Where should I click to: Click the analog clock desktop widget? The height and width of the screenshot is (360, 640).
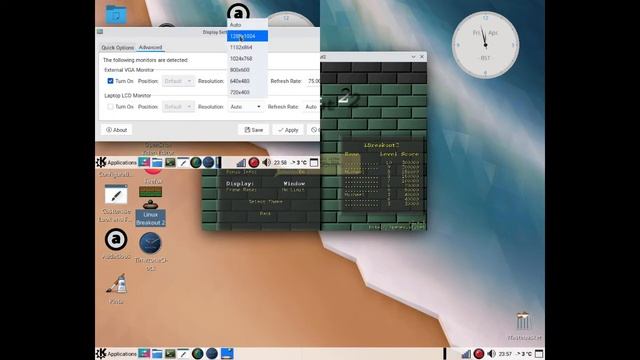coord(485,45)
